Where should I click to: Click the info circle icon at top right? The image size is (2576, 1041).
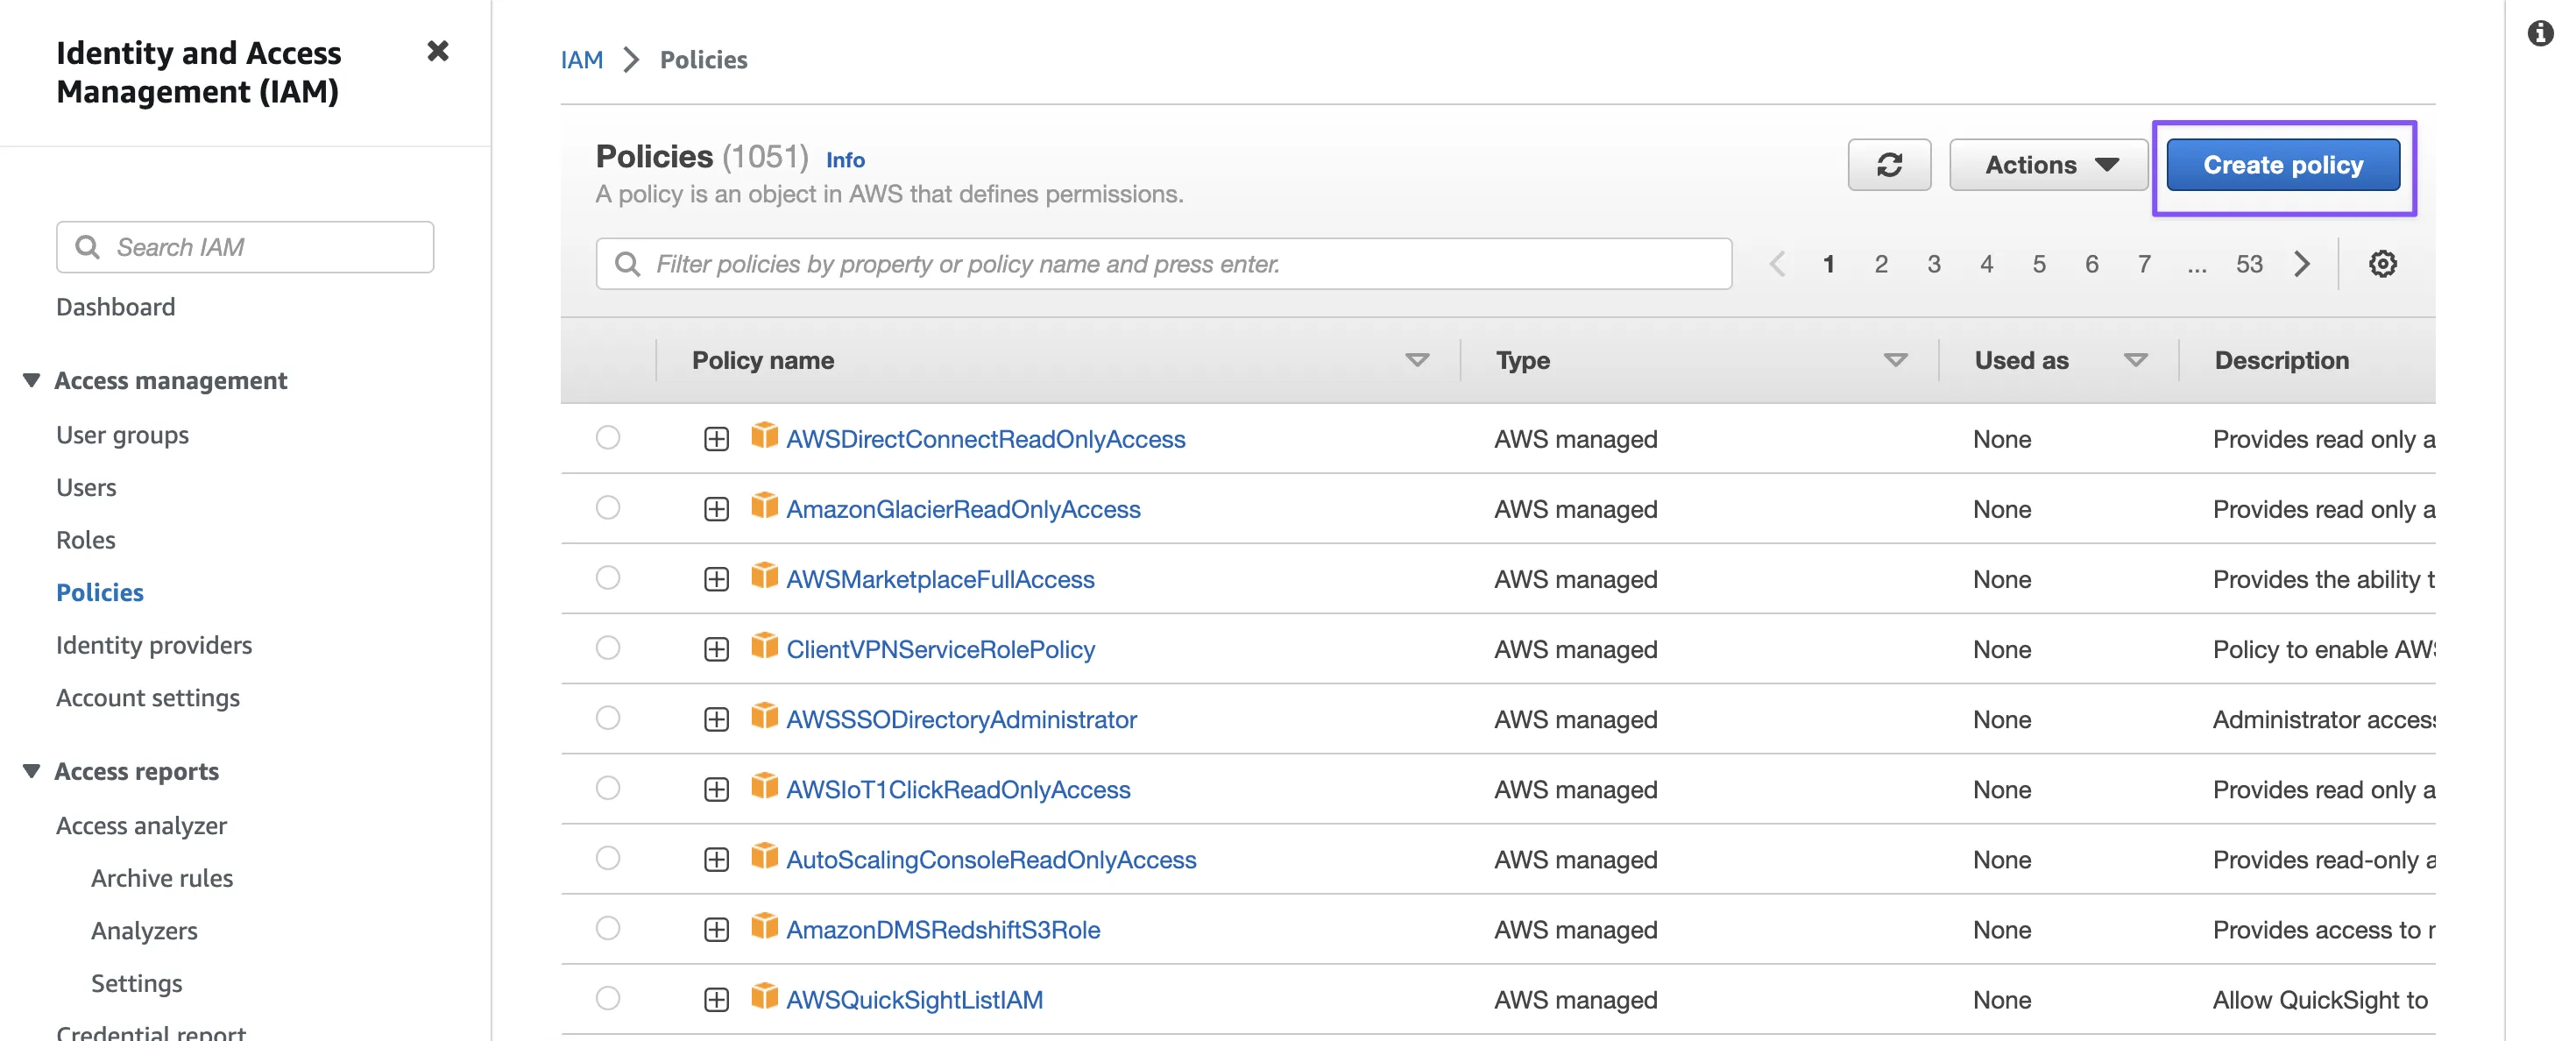pos(2540,34)
